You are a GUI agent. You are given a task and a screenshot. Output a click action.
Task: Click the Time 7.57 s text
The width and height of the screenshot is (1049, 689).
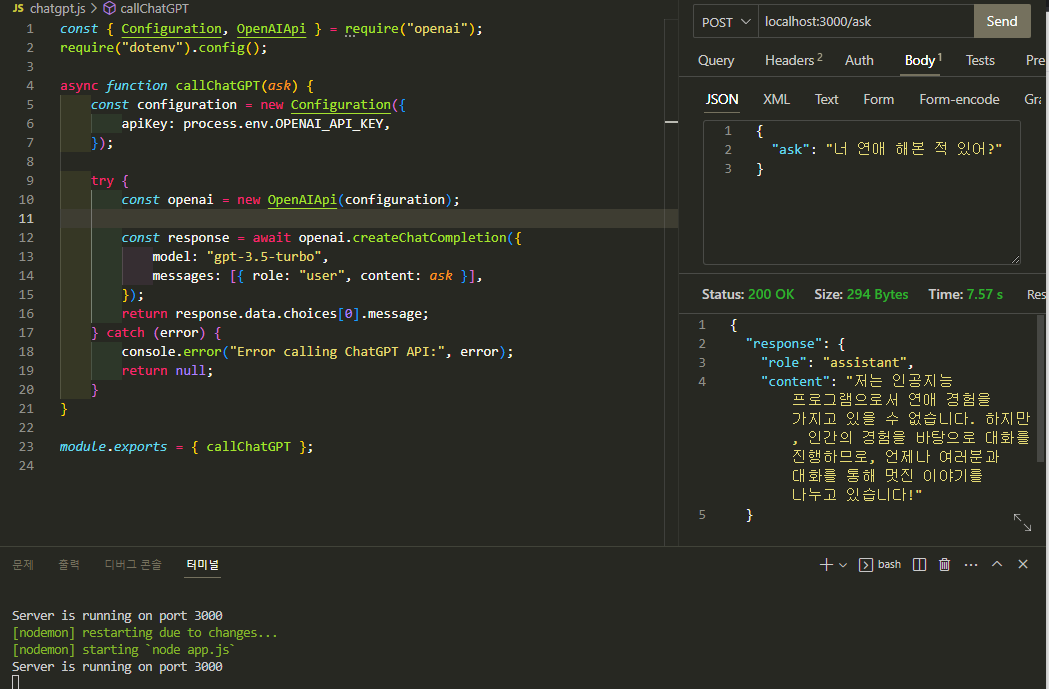(965, 294)
